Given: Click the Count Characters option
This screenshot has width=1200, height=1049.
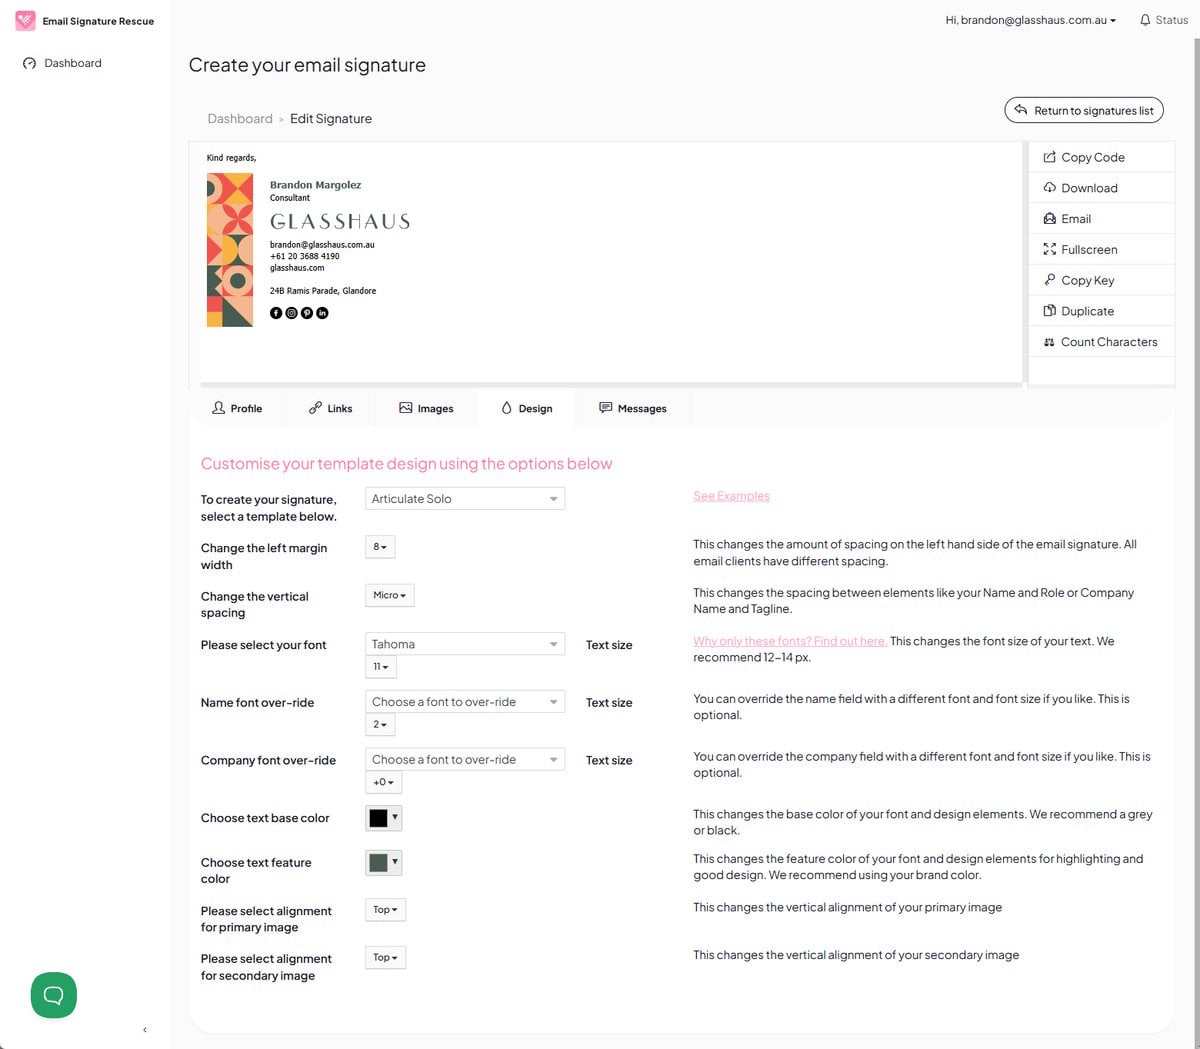Looking at the screenshot, I should [1101, 342].
